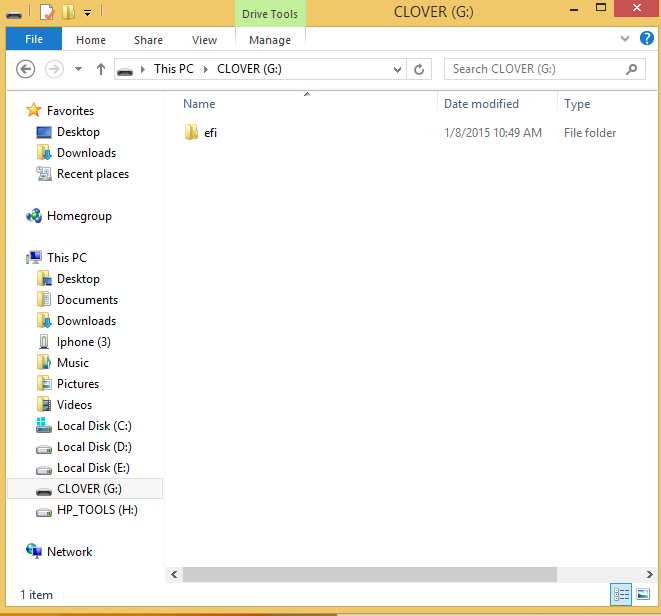The width and height of the screenshot is (661, 616).
Task: Open the Videos folder
Action: coord(74,405)
